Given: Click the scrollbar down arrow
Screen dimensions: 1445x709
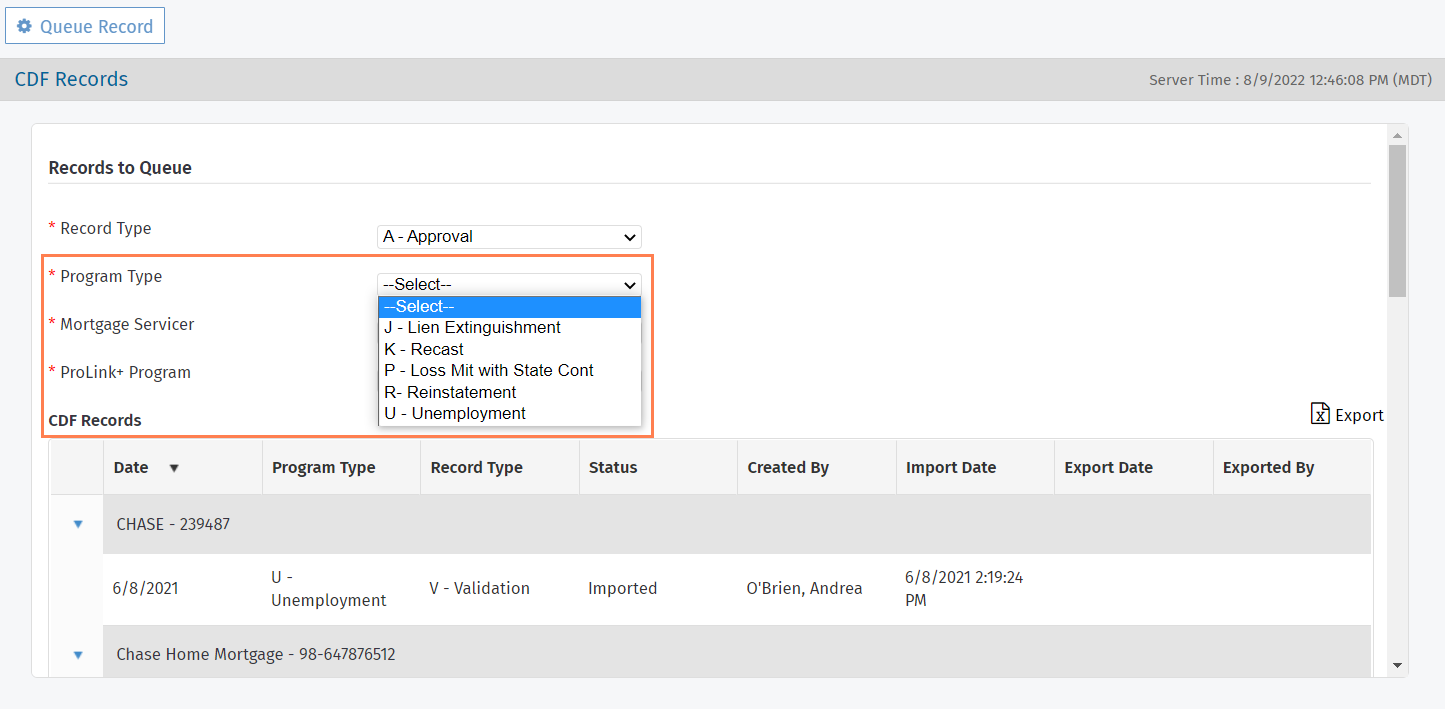Looking at the screenshot, I should pyautogui.click(x=1397, y=665).
